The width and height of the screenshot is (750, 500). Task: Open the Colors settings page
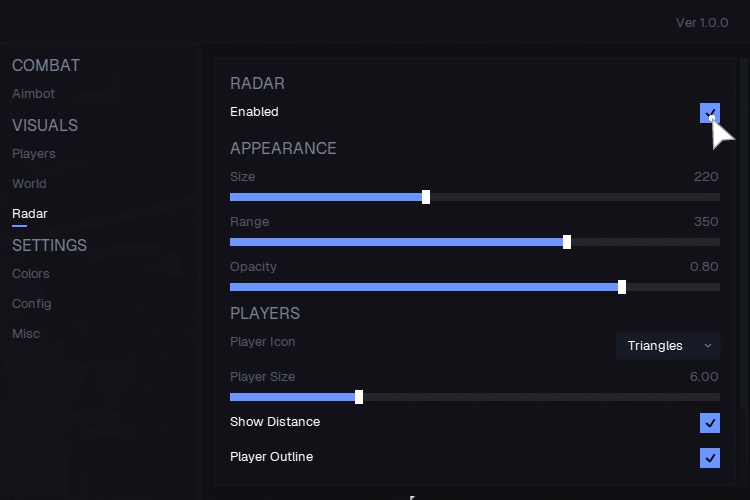30,274
